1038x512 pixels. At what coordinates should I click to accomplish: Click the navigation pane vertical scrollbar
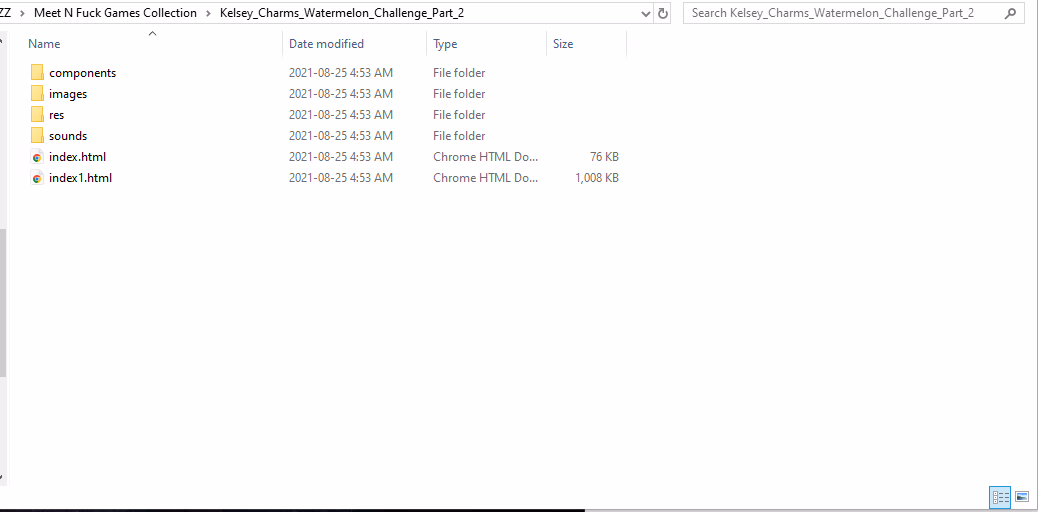coord(3,300)
